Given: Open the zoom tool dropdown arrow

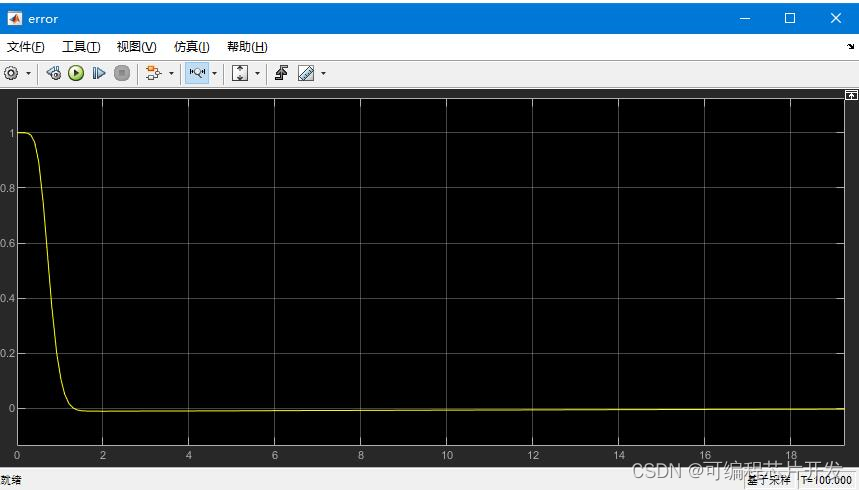Looking at the screenshot, I should (214, 73).
